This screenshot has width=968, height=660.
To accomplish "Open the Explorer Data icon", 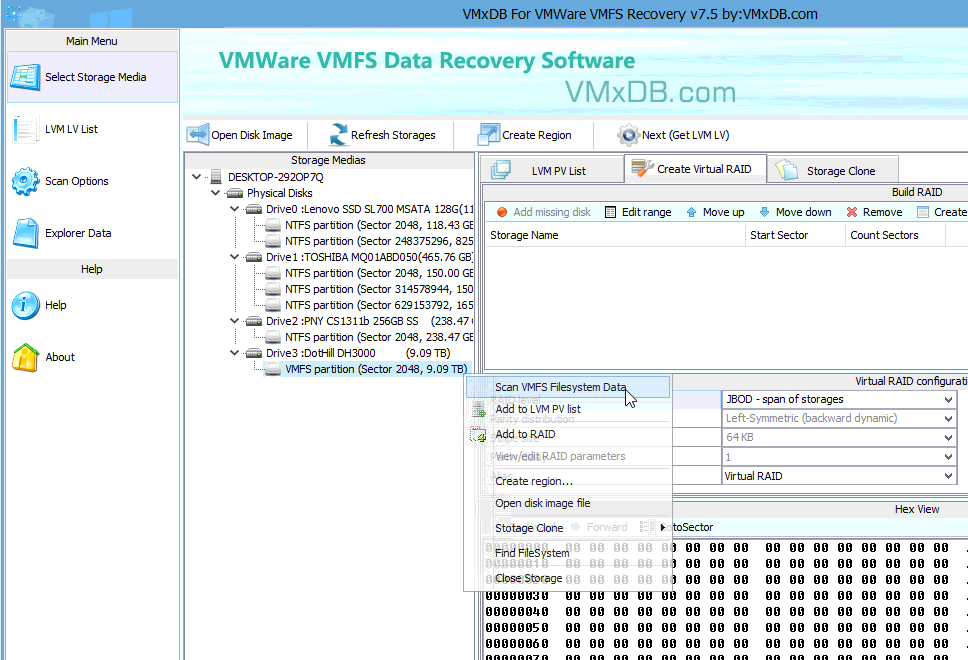I will point(25,233).
